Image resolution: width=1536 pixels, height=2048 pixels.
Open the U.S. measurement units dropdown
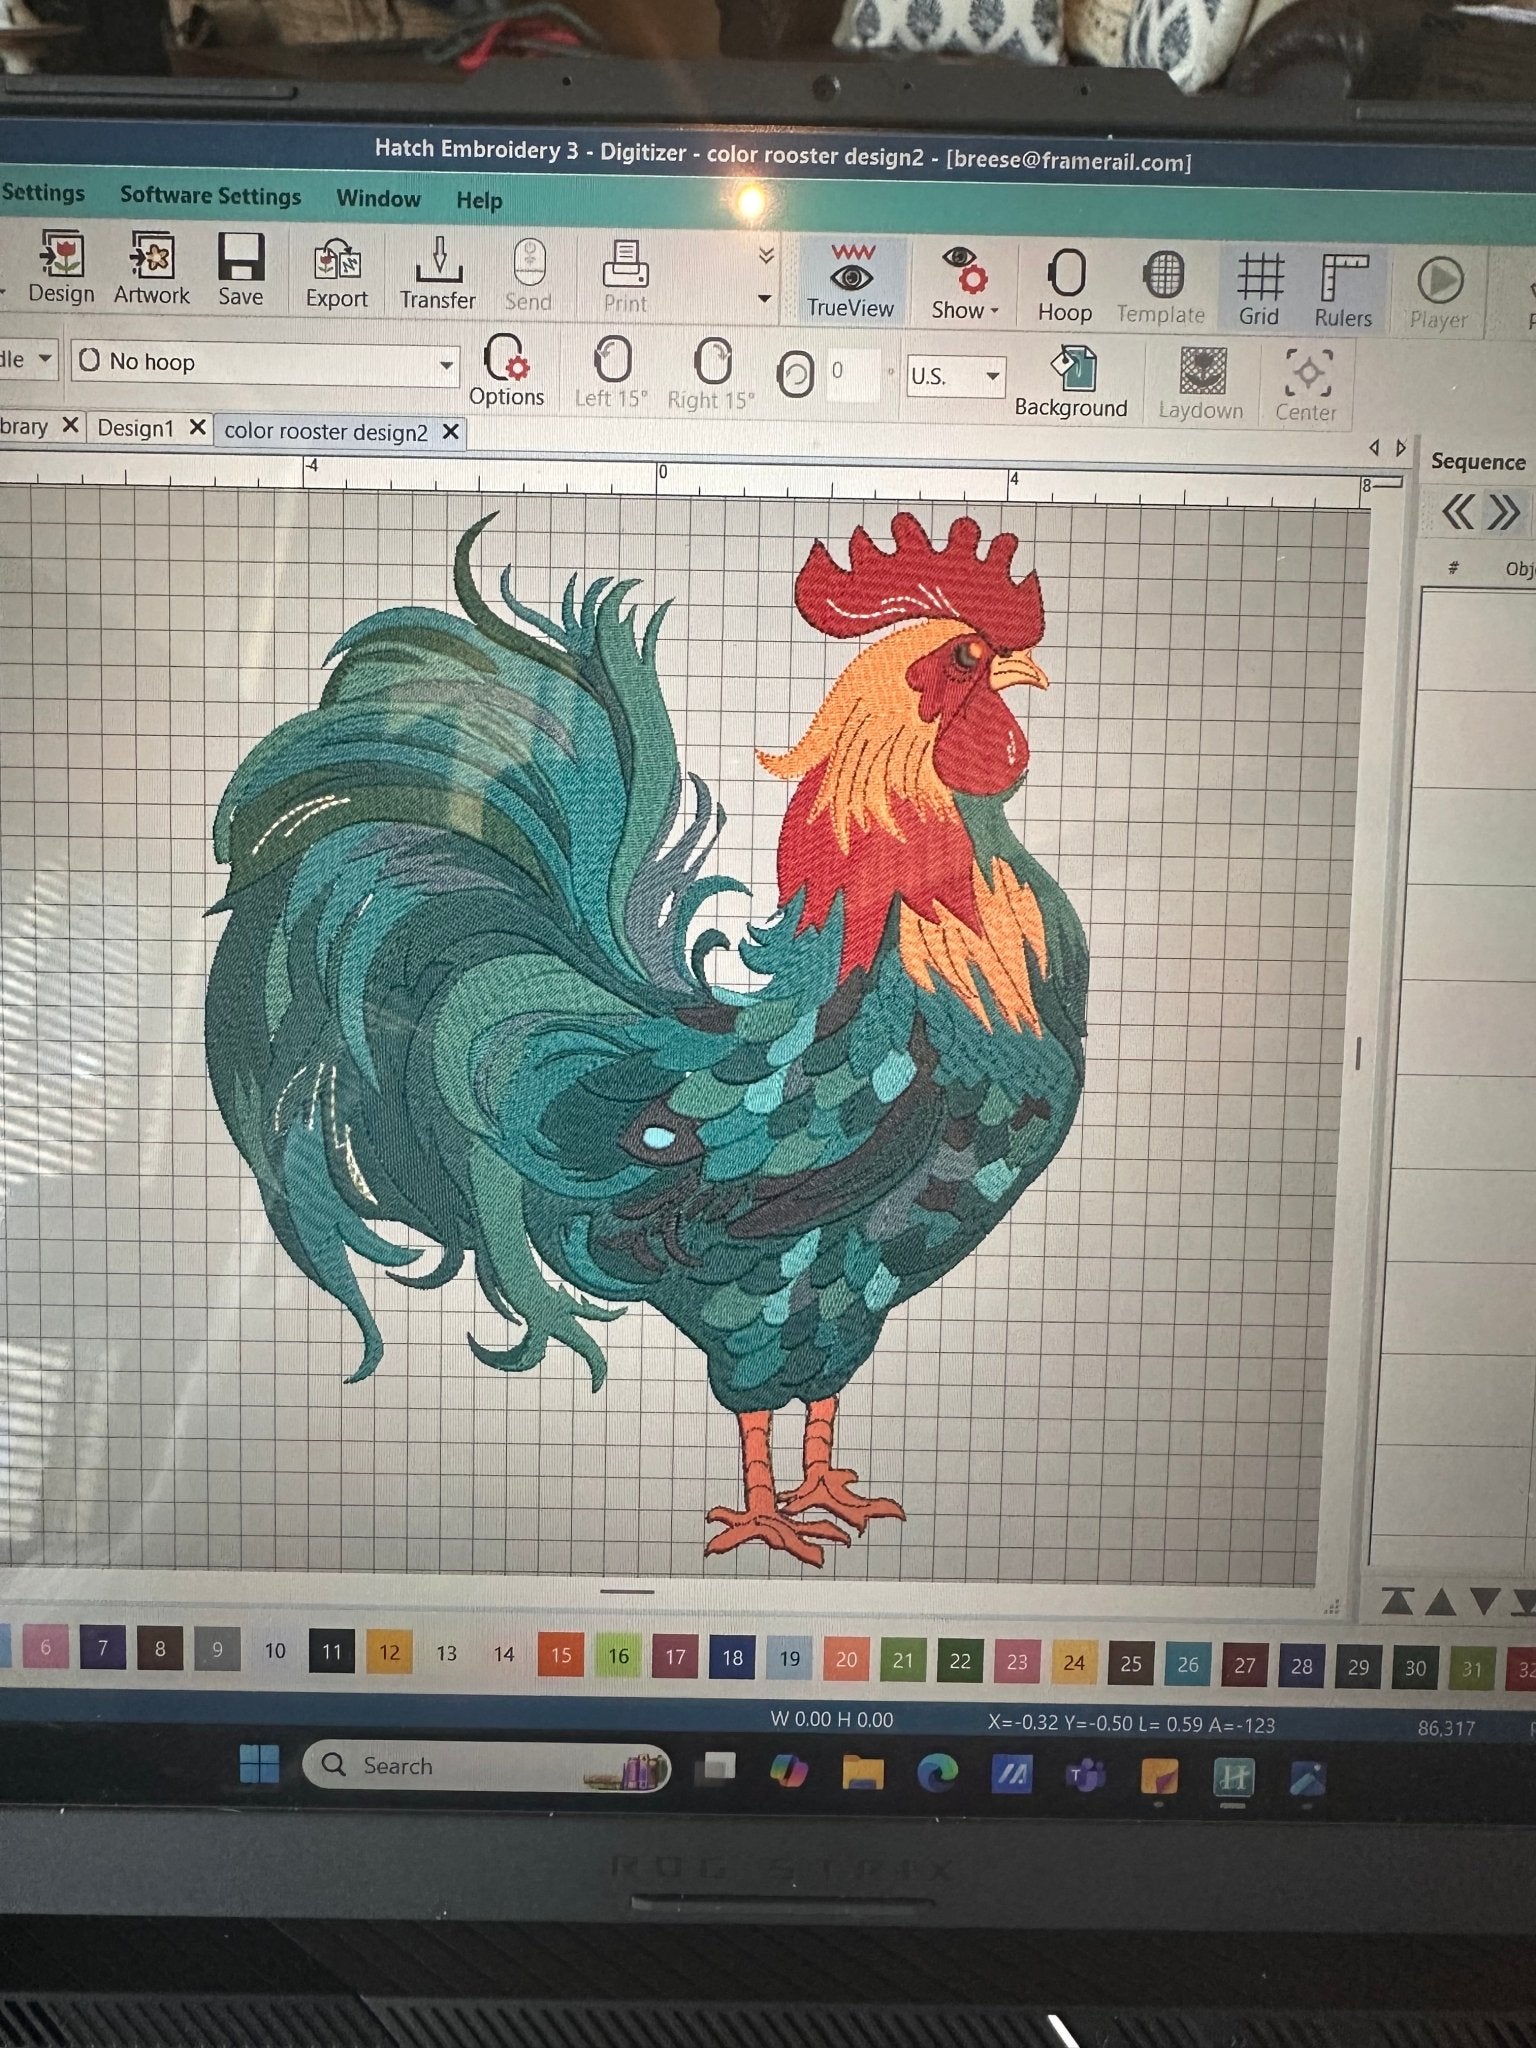(992, 377)
